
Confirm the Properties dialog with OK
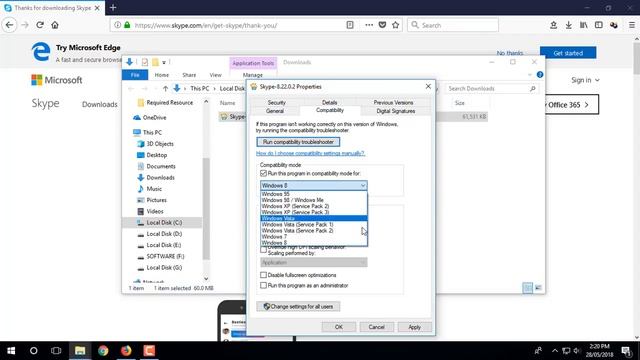click(339, 327)
